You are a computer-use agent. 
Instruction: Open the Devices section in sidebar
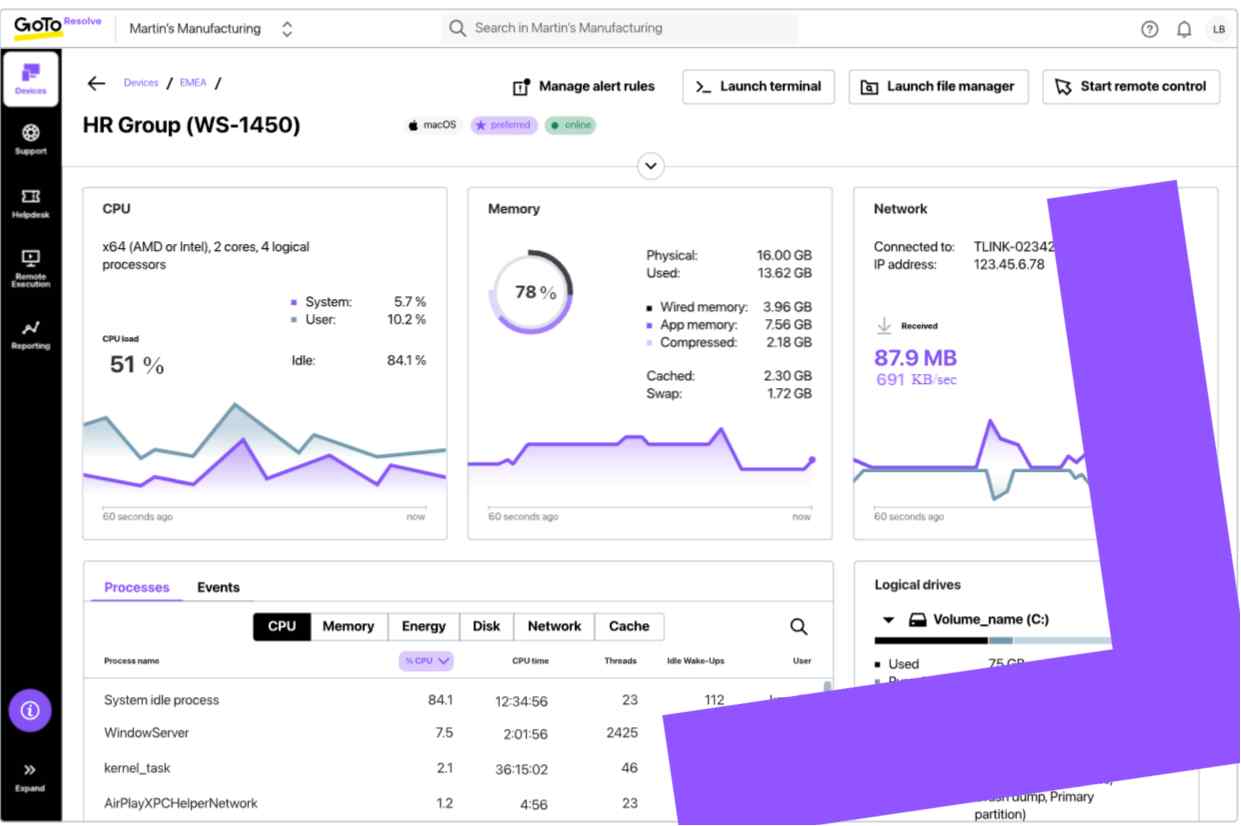[30, 79]
